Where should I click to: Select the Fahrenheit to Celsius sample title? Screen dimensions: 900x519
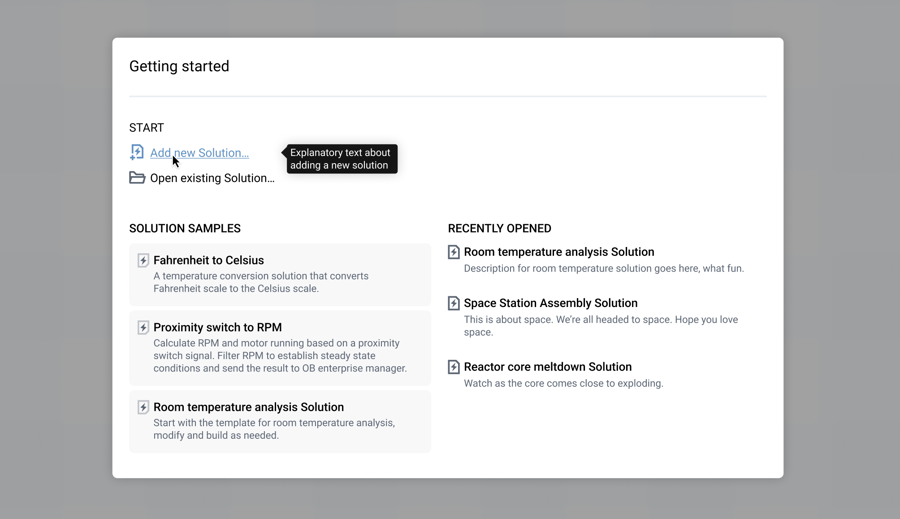pos(209,260)
